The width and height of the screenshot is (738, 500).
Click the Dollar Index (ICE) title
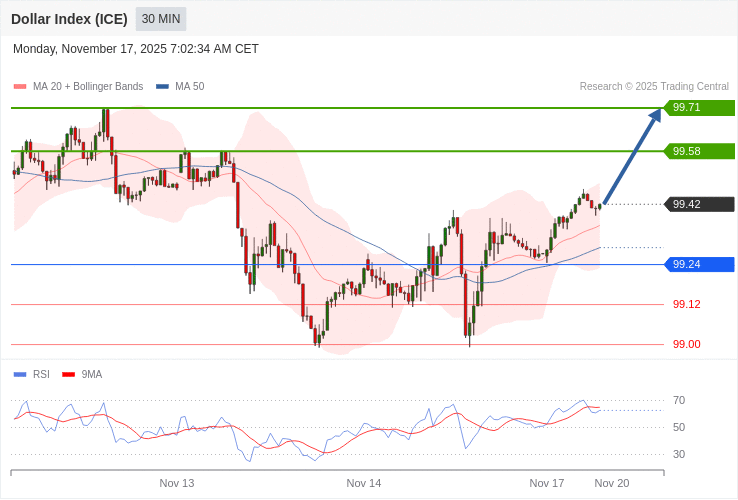[69, 19]
